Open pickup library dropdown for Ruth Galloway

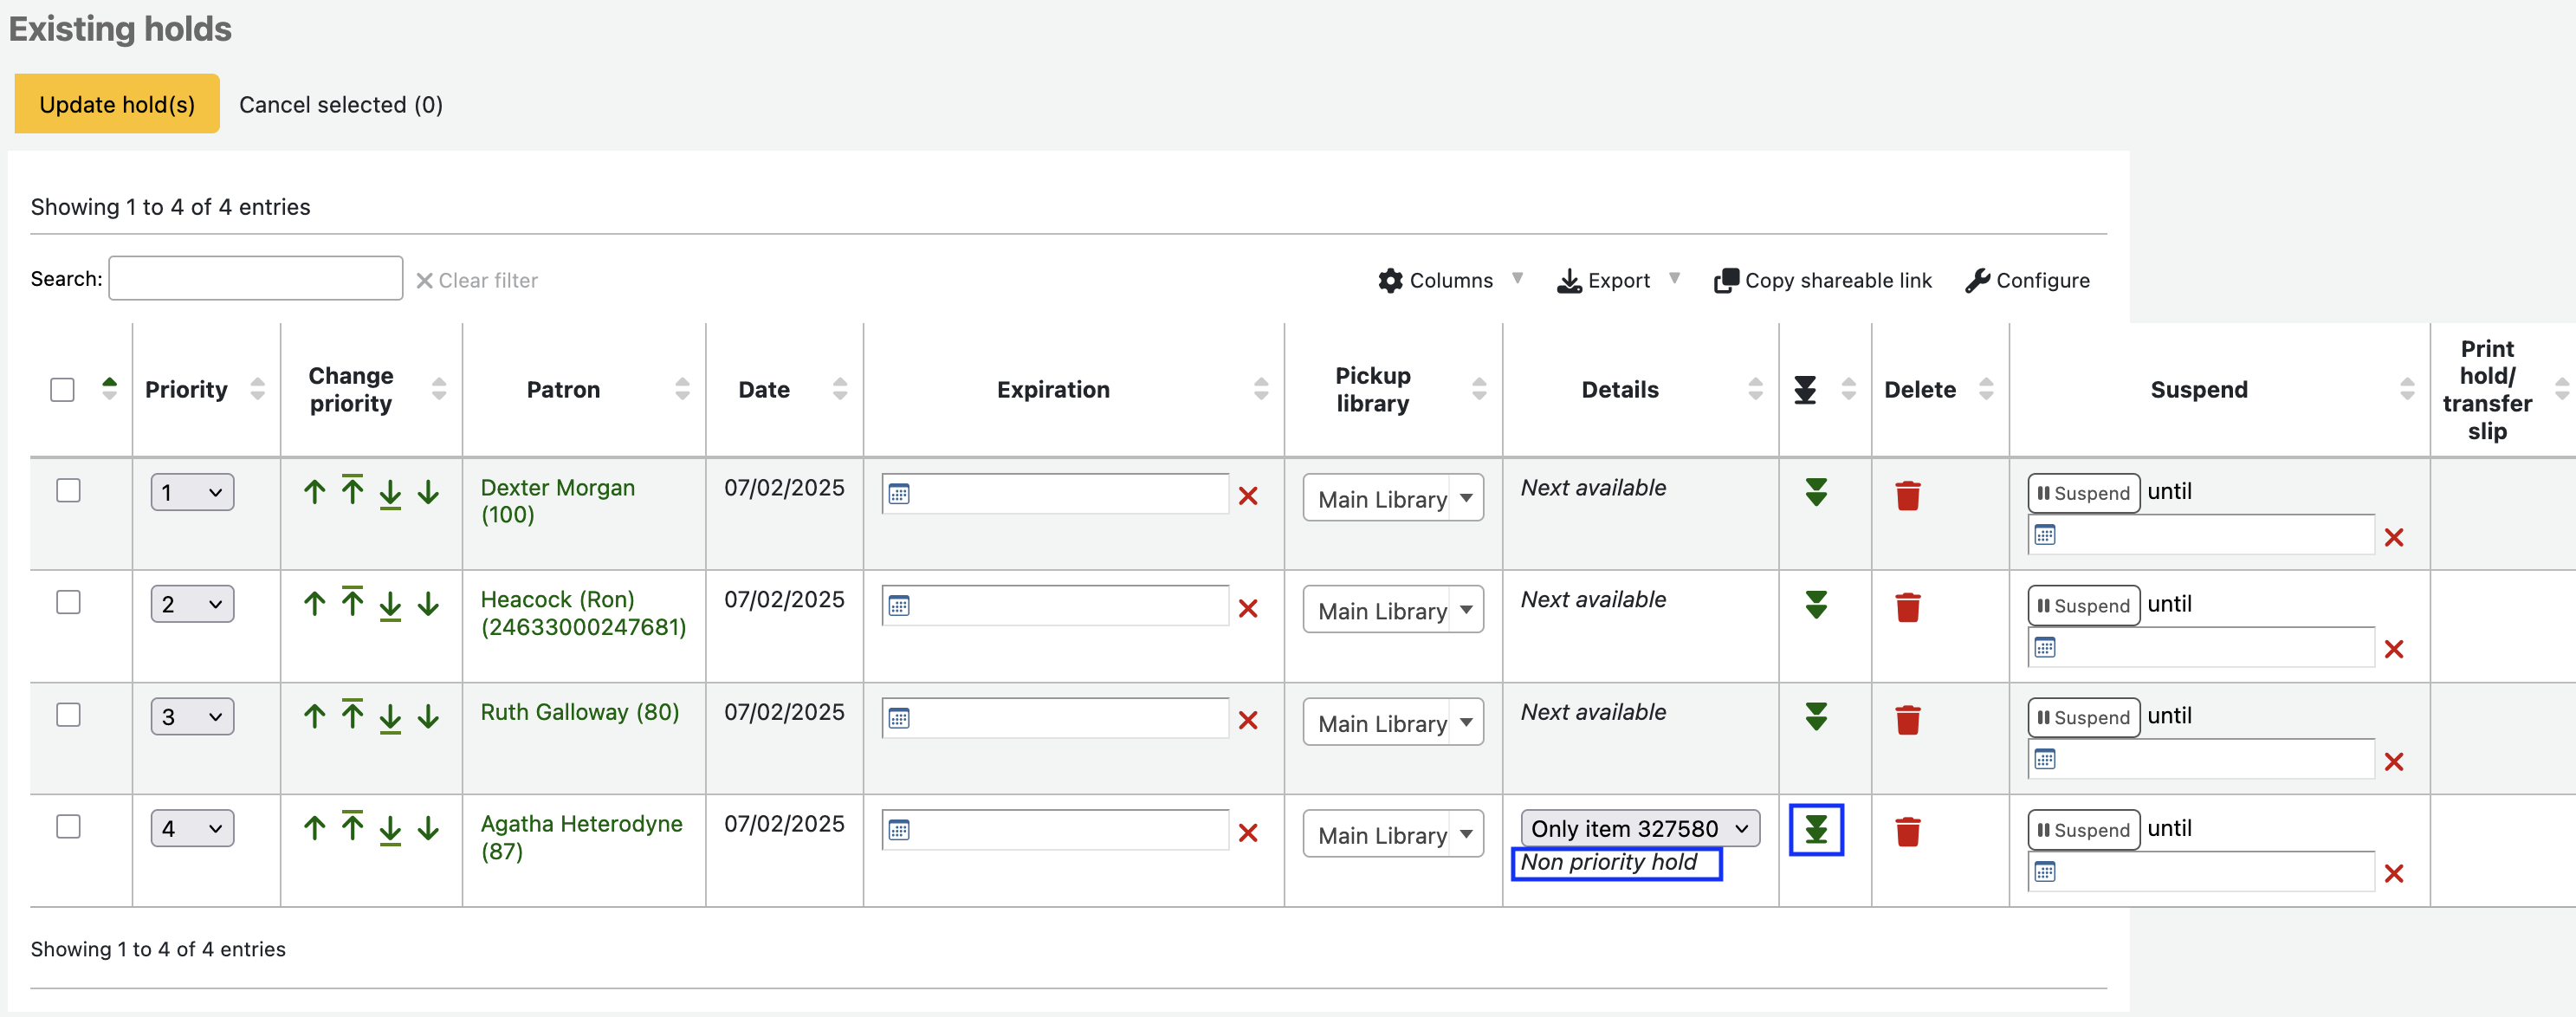click(1392, 722)
